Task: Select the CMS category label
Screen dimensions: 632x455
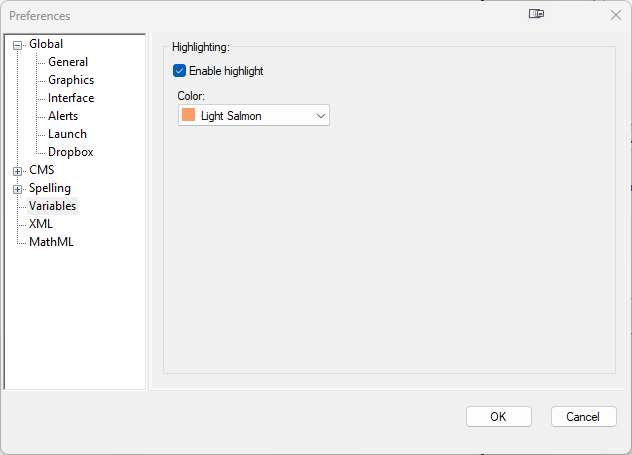Action: click(41, 170)
